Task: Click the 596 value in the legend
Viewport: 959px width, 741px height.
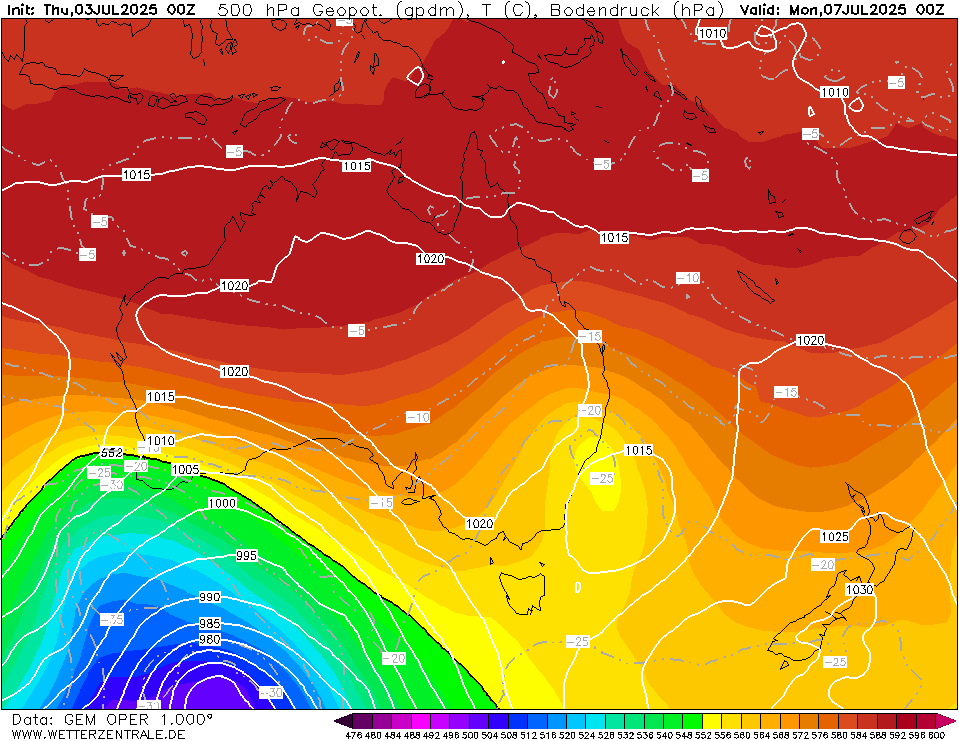Action: point(916,735)
